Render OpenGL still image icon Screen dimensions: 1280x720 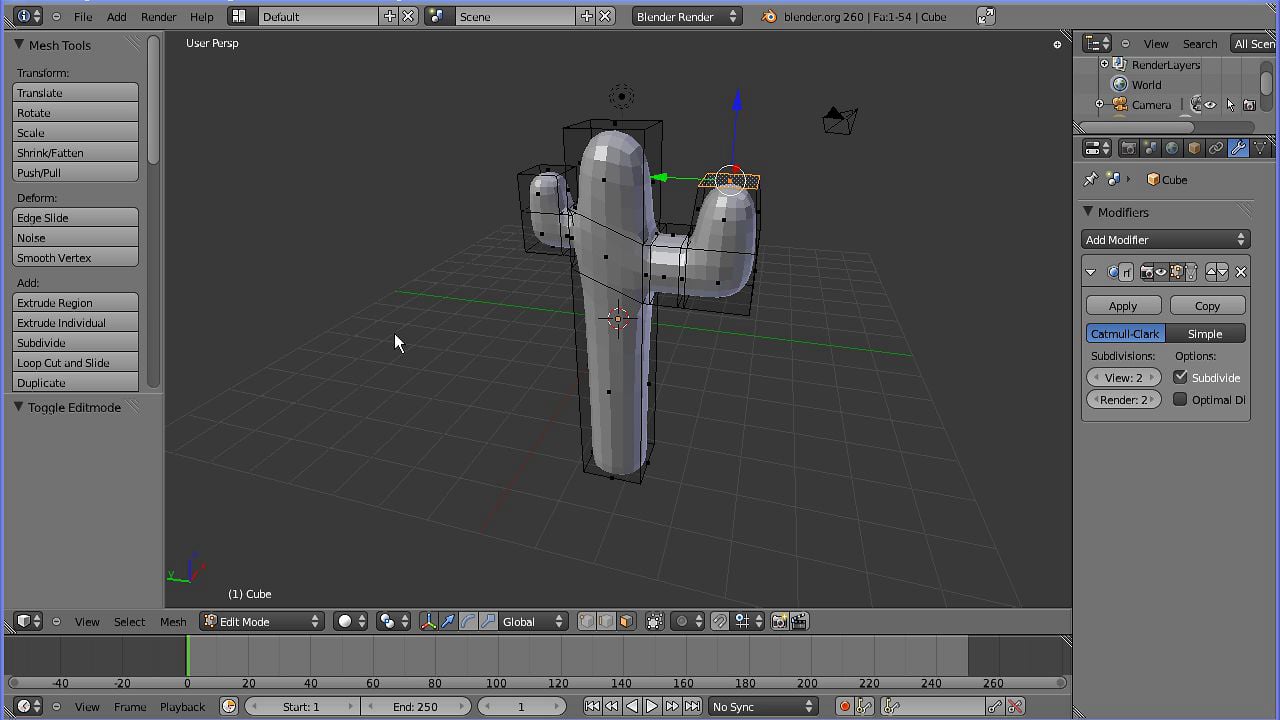click(x=779, y=622)
